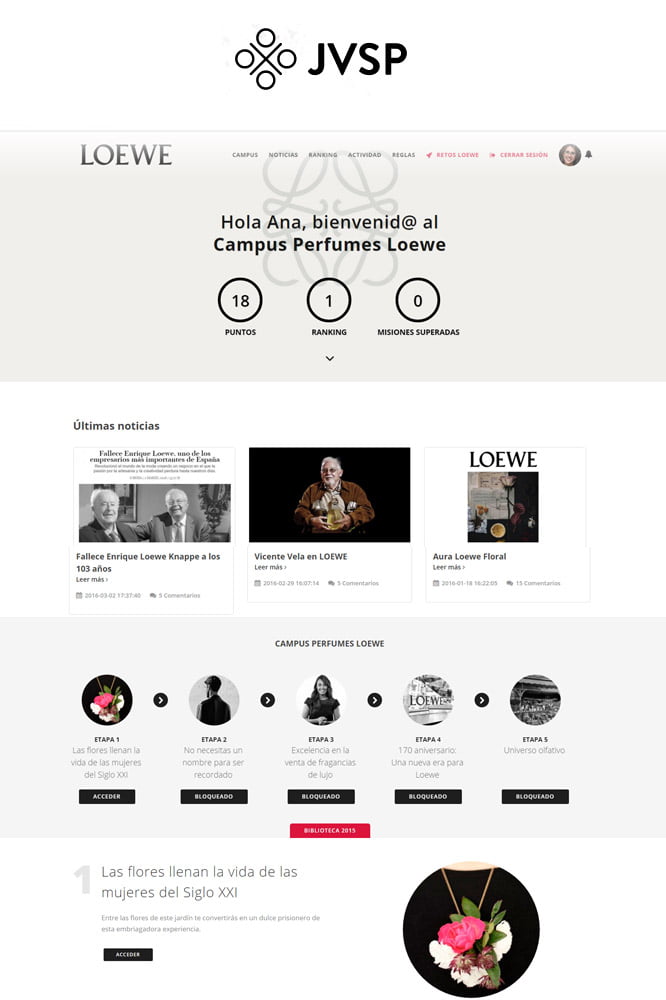Click the JVSP logo at top

(x=321, y=59)
